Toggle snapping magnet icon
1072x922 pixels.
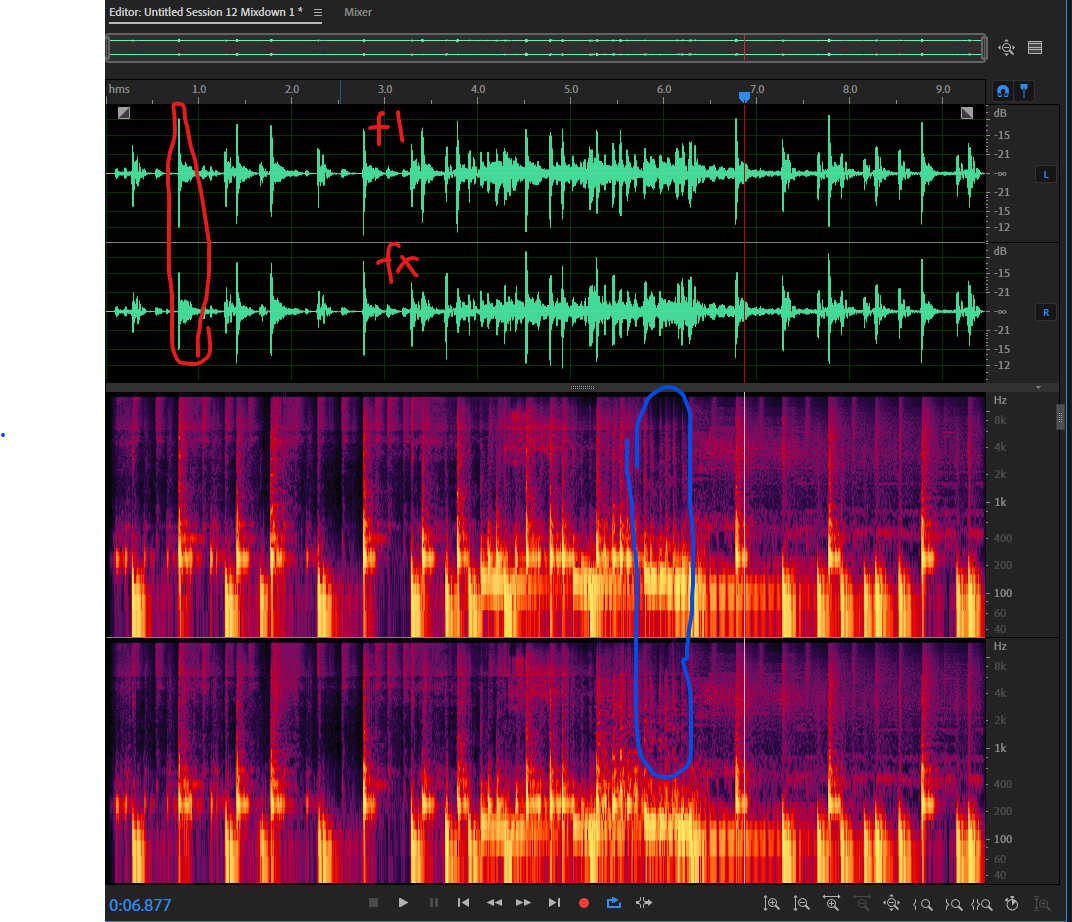coord(1002,90)
